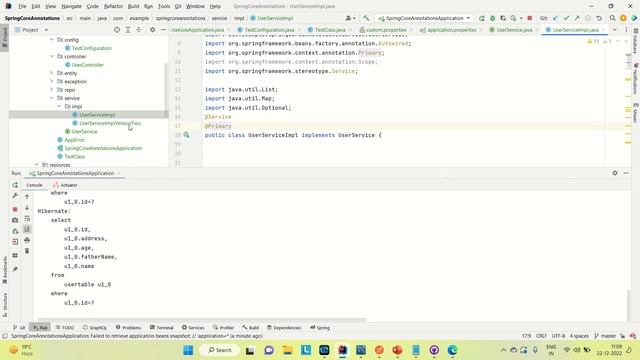Click the Build project hammer icon

366,18
